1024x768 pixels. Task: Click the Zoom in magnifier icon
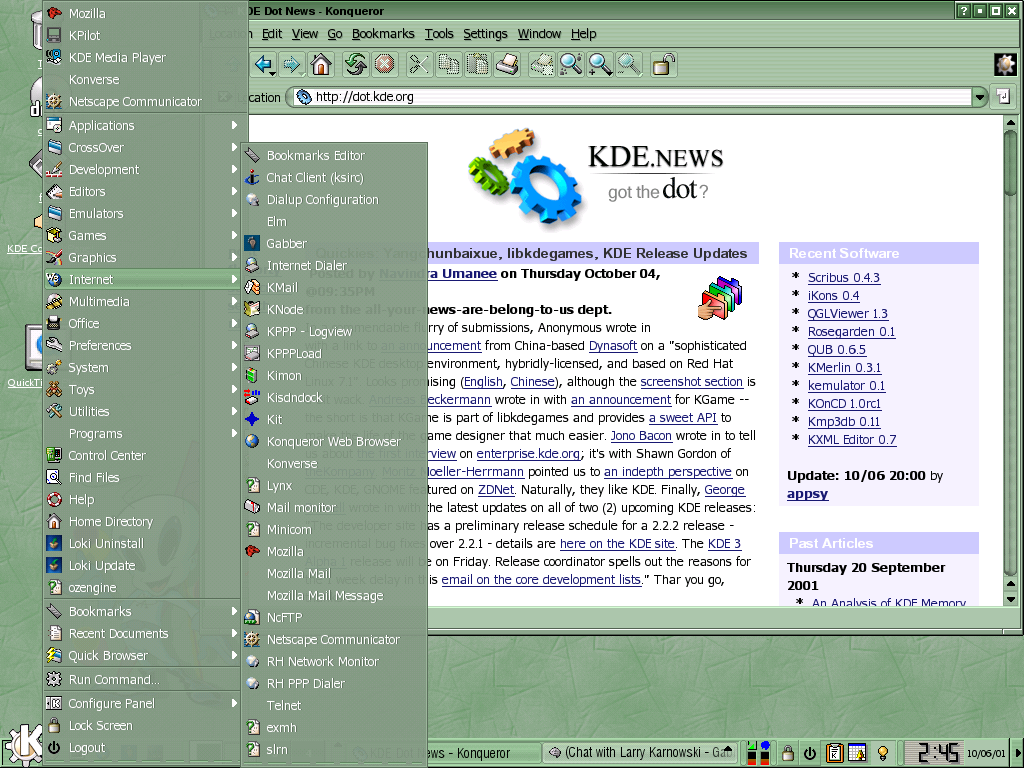tap(600, 65)
